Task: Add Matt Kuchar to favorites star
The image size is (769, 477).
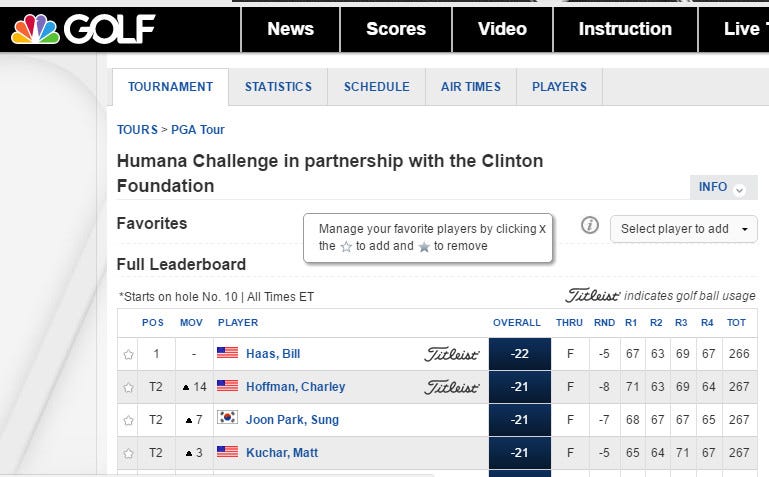Action: pos(128,453)
